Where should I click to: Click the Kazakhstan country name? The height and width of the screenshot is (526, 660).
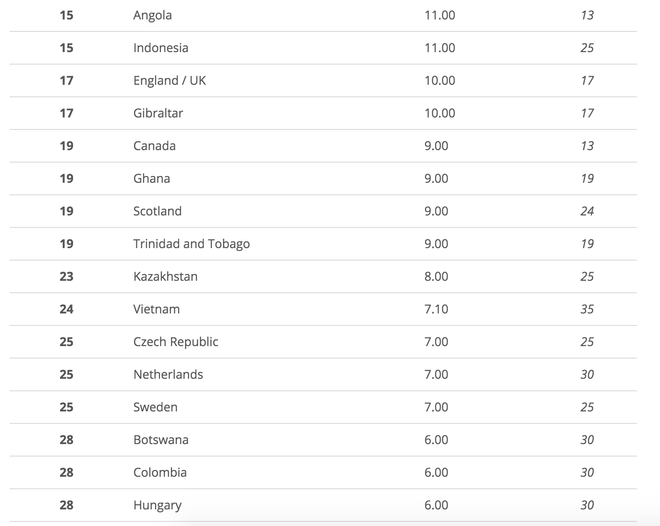(165, 277)
